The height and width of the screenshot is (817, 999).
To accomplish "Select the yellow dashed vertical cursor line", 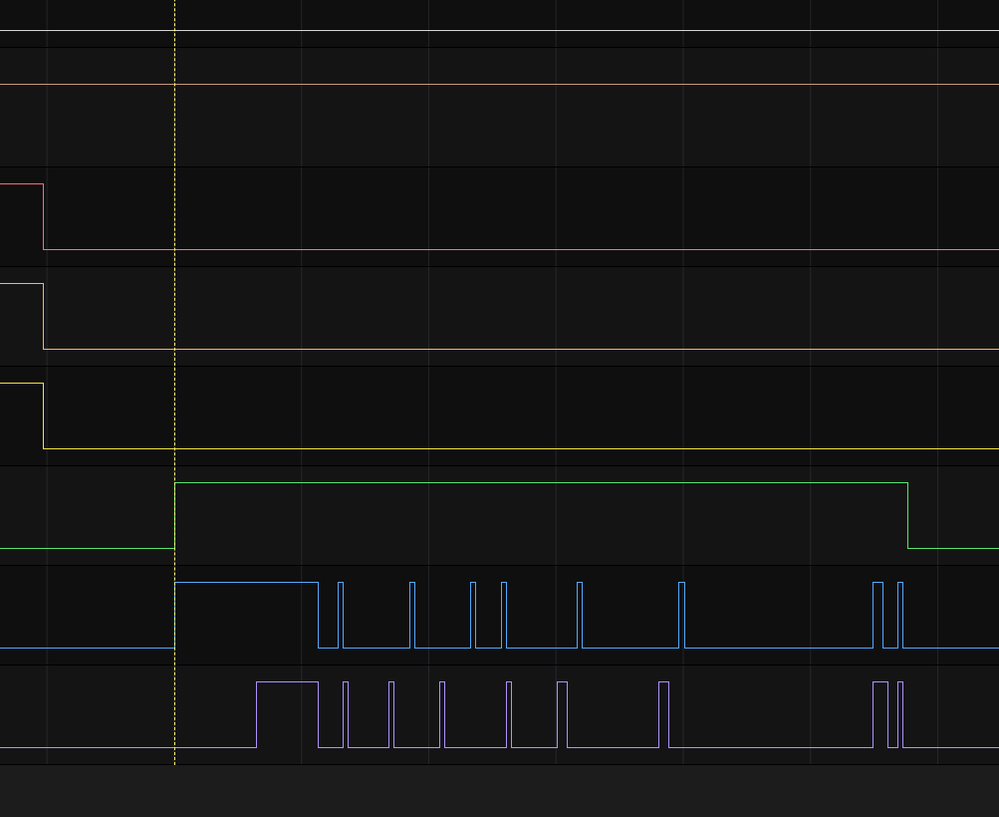I will pyautogui.click(x=175, y=382).
